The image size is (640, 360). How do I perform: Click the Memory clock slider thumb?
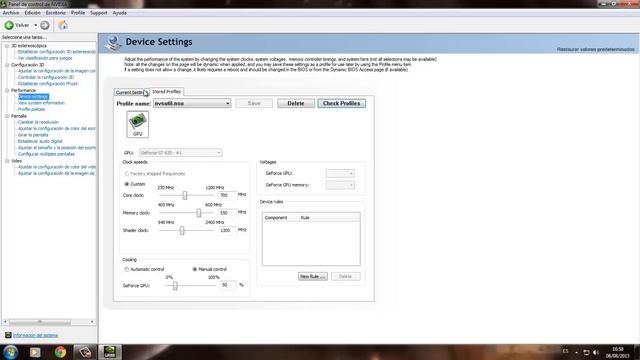199,213
